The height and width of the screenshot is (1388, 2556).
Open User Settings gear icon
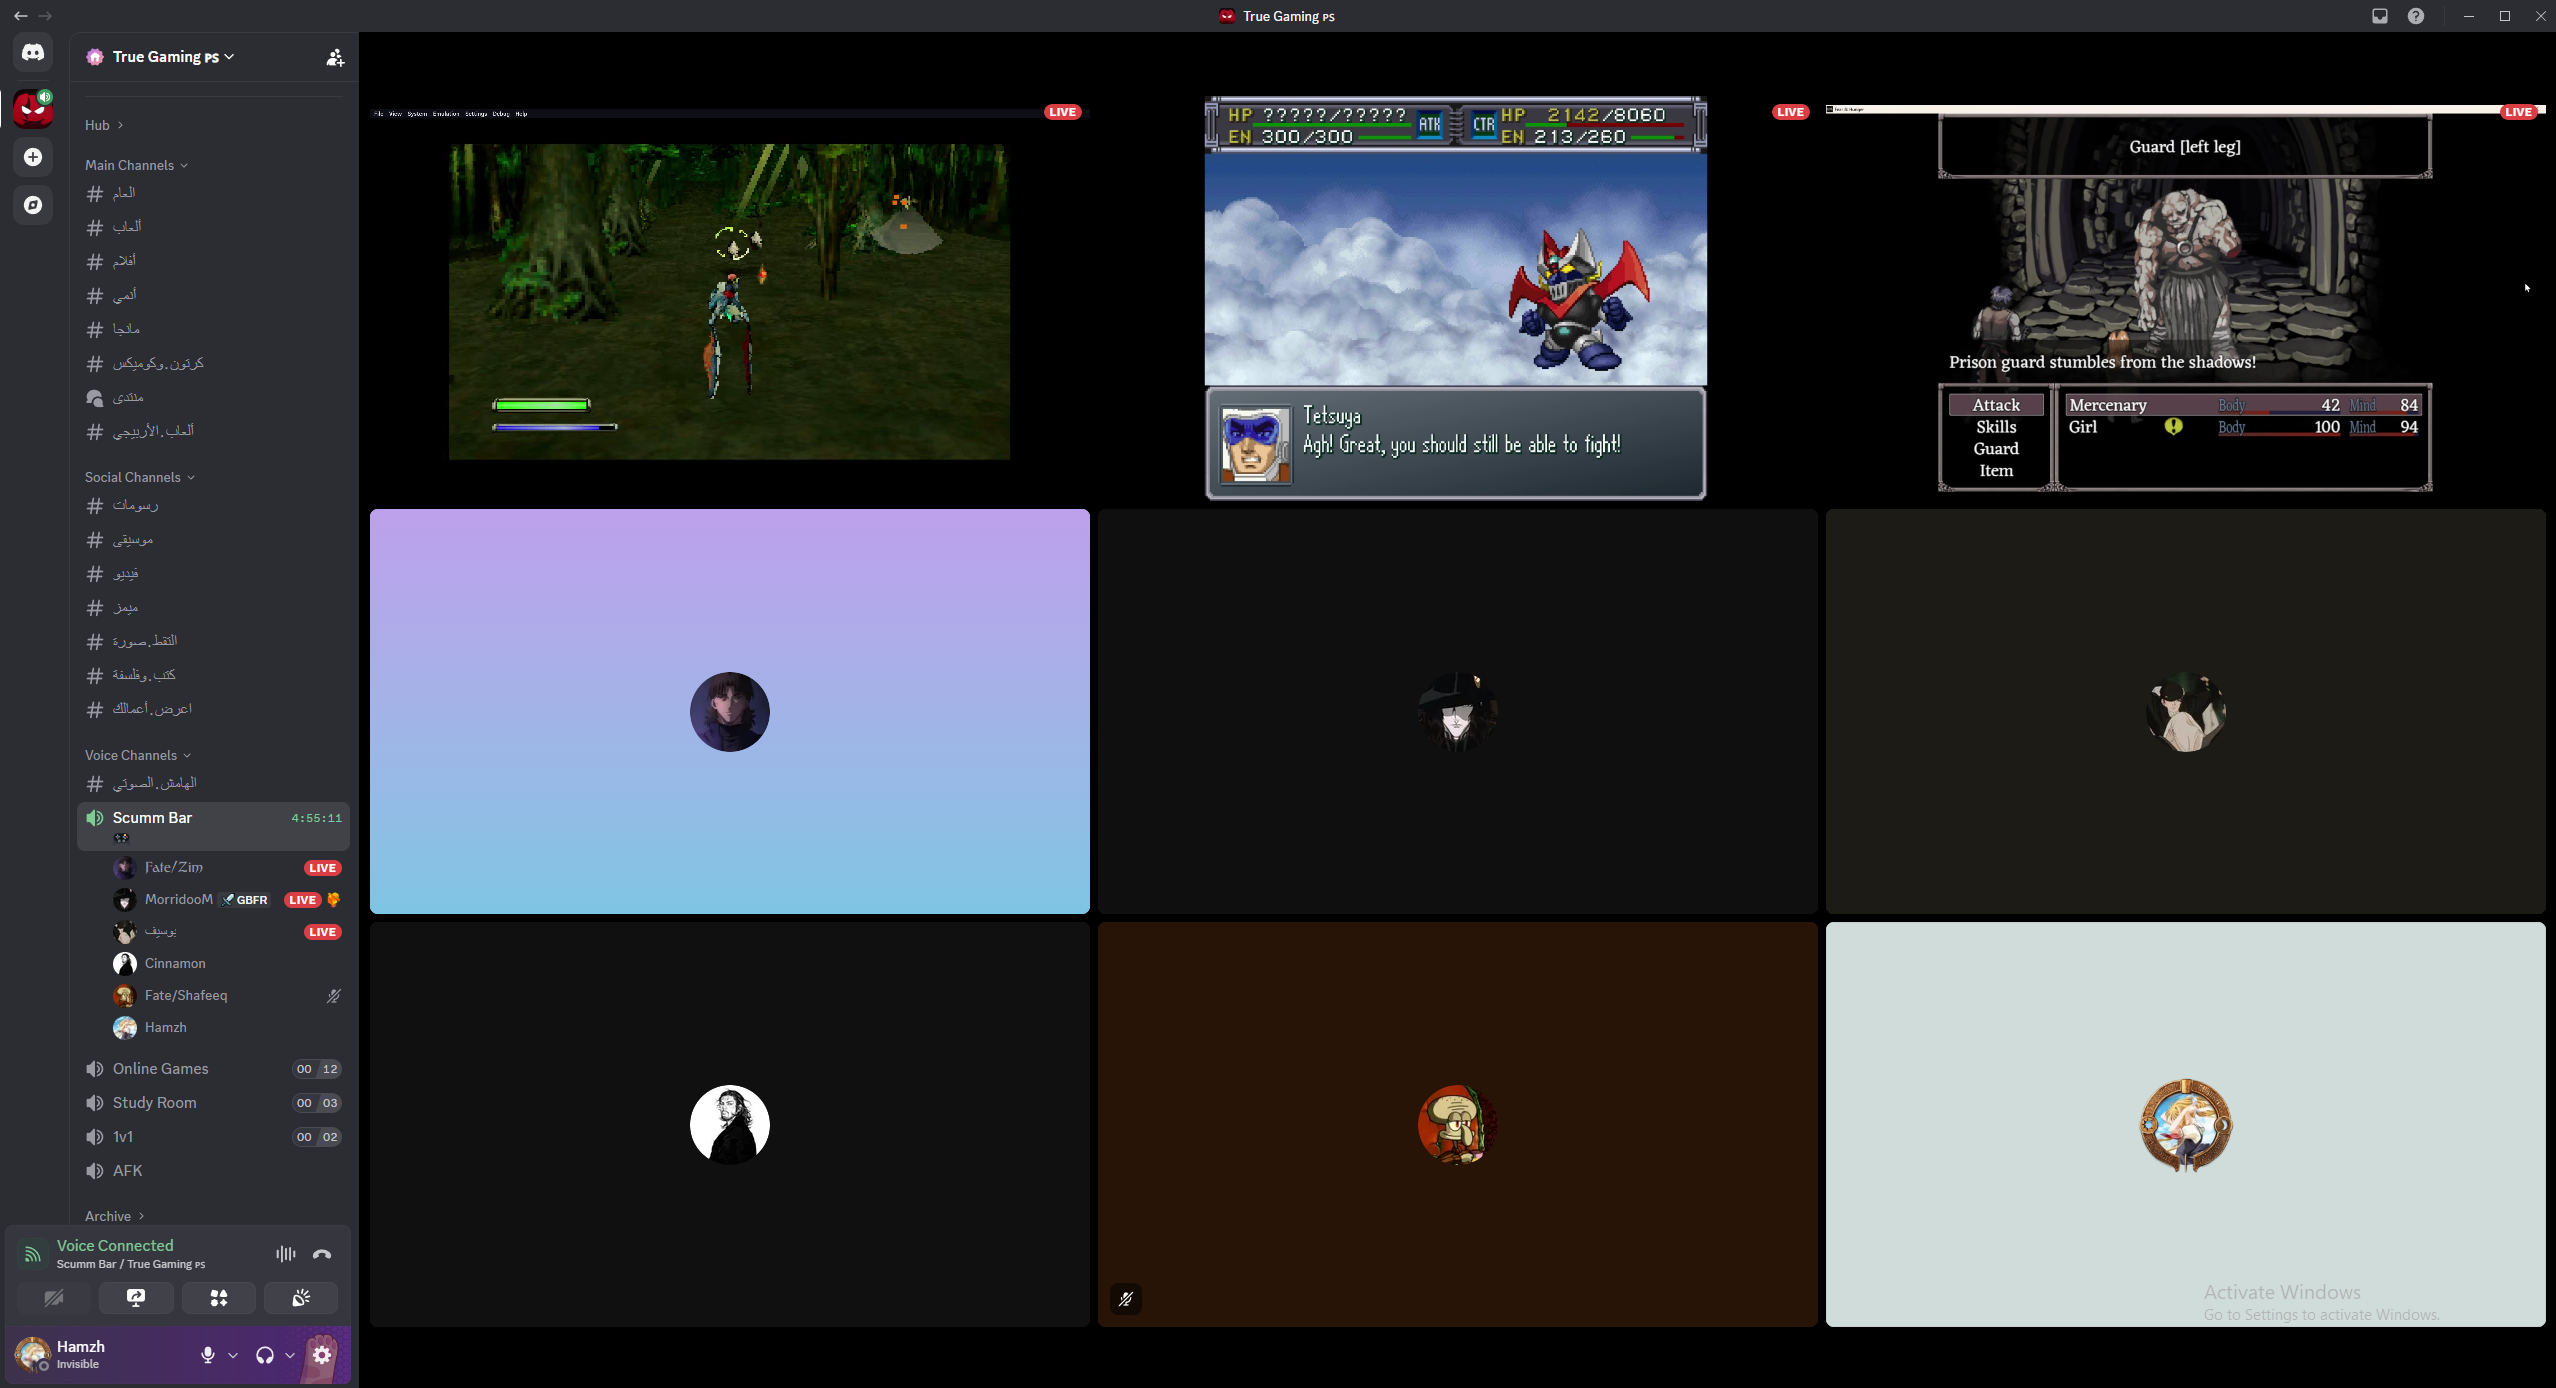[322, 1355]
